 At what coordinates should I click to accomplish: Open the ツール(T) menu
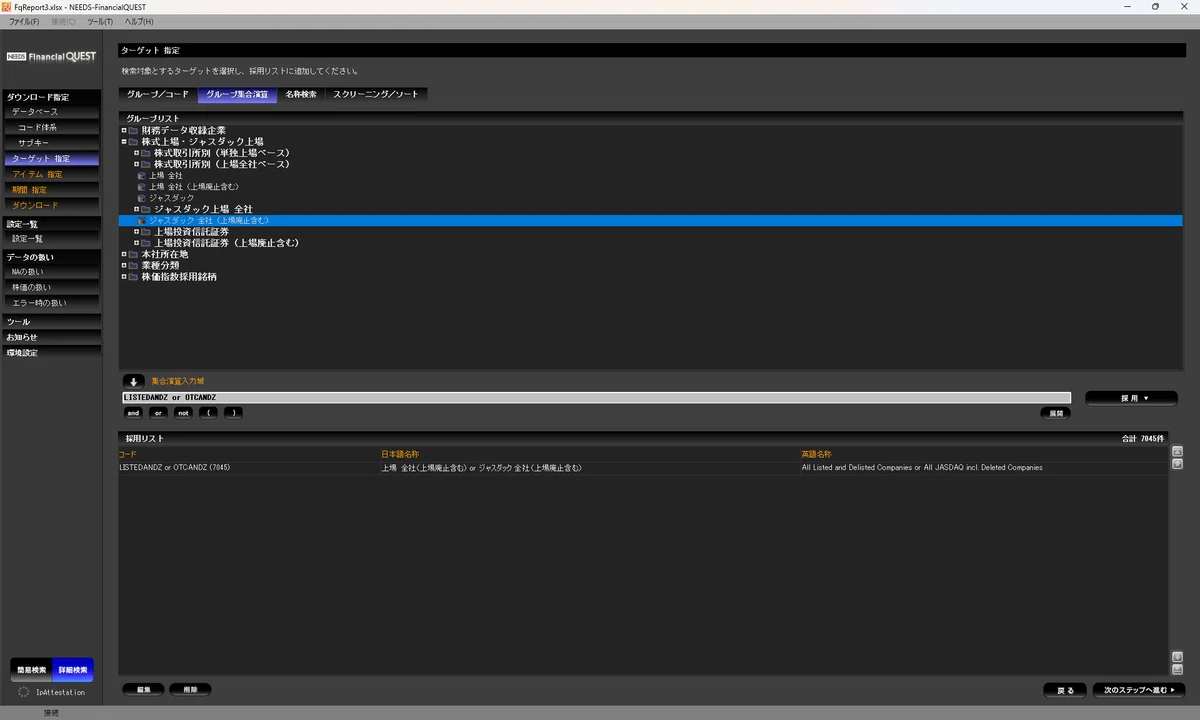coord(101,21)
